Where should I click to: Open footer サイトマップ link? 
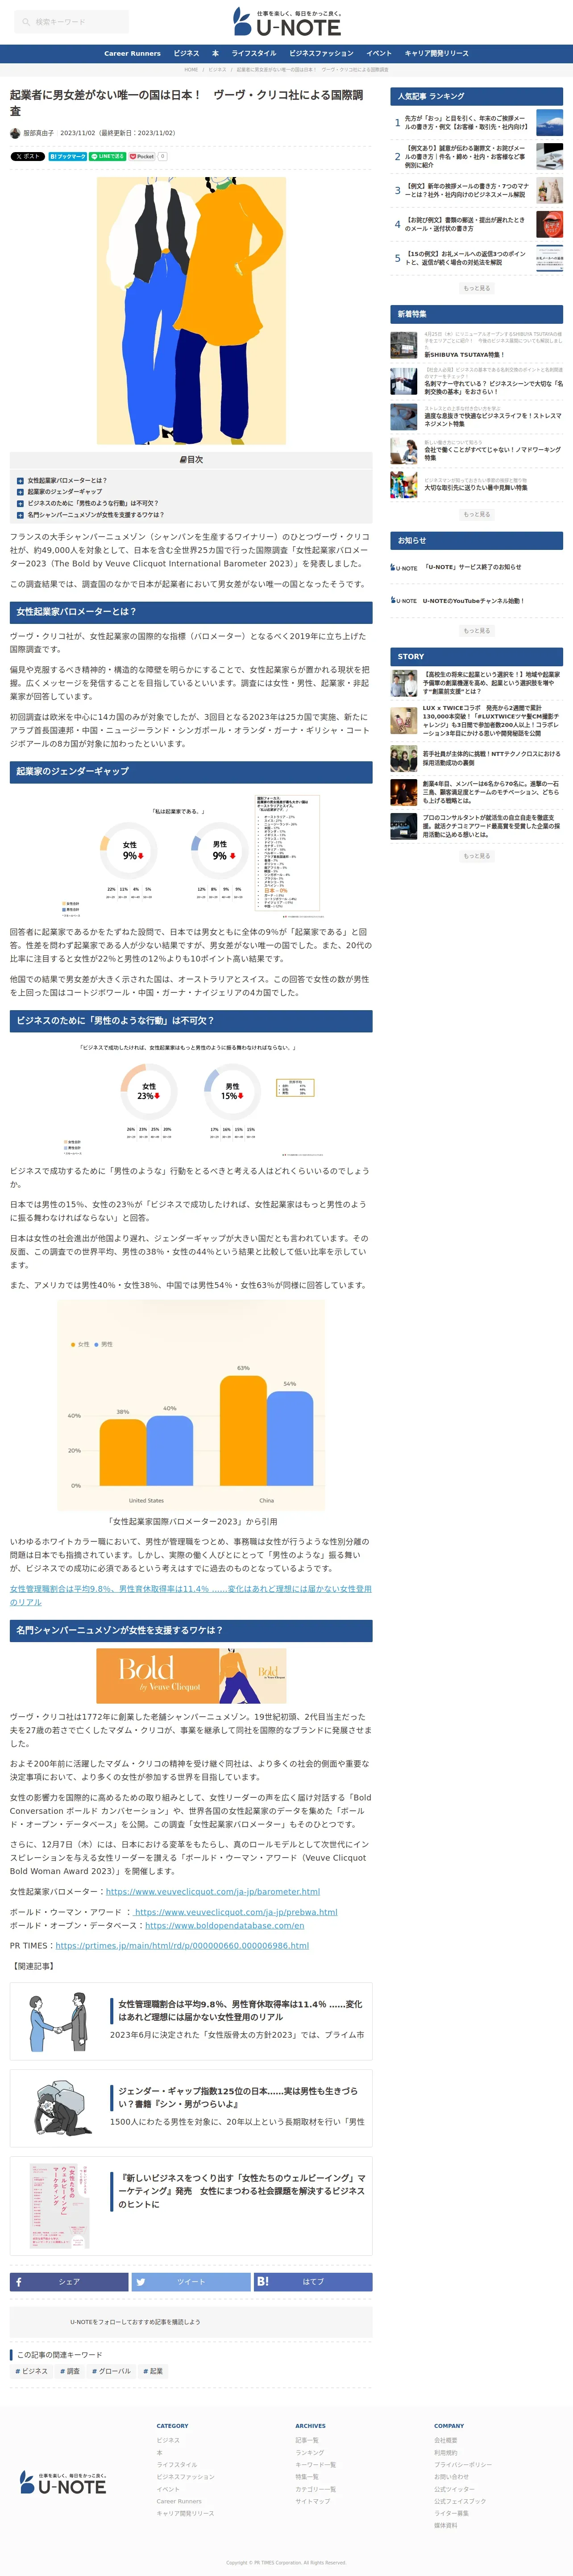point(313,2501)
